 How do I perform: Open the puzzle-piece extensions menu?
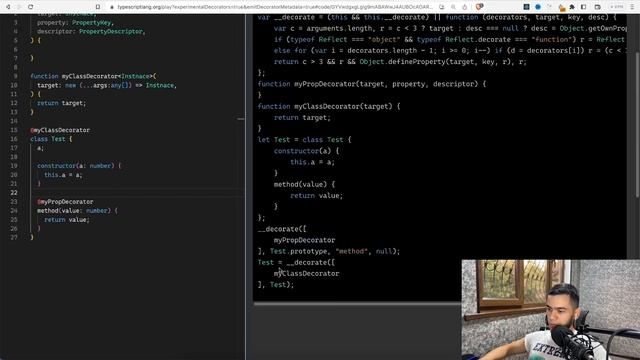572,7
